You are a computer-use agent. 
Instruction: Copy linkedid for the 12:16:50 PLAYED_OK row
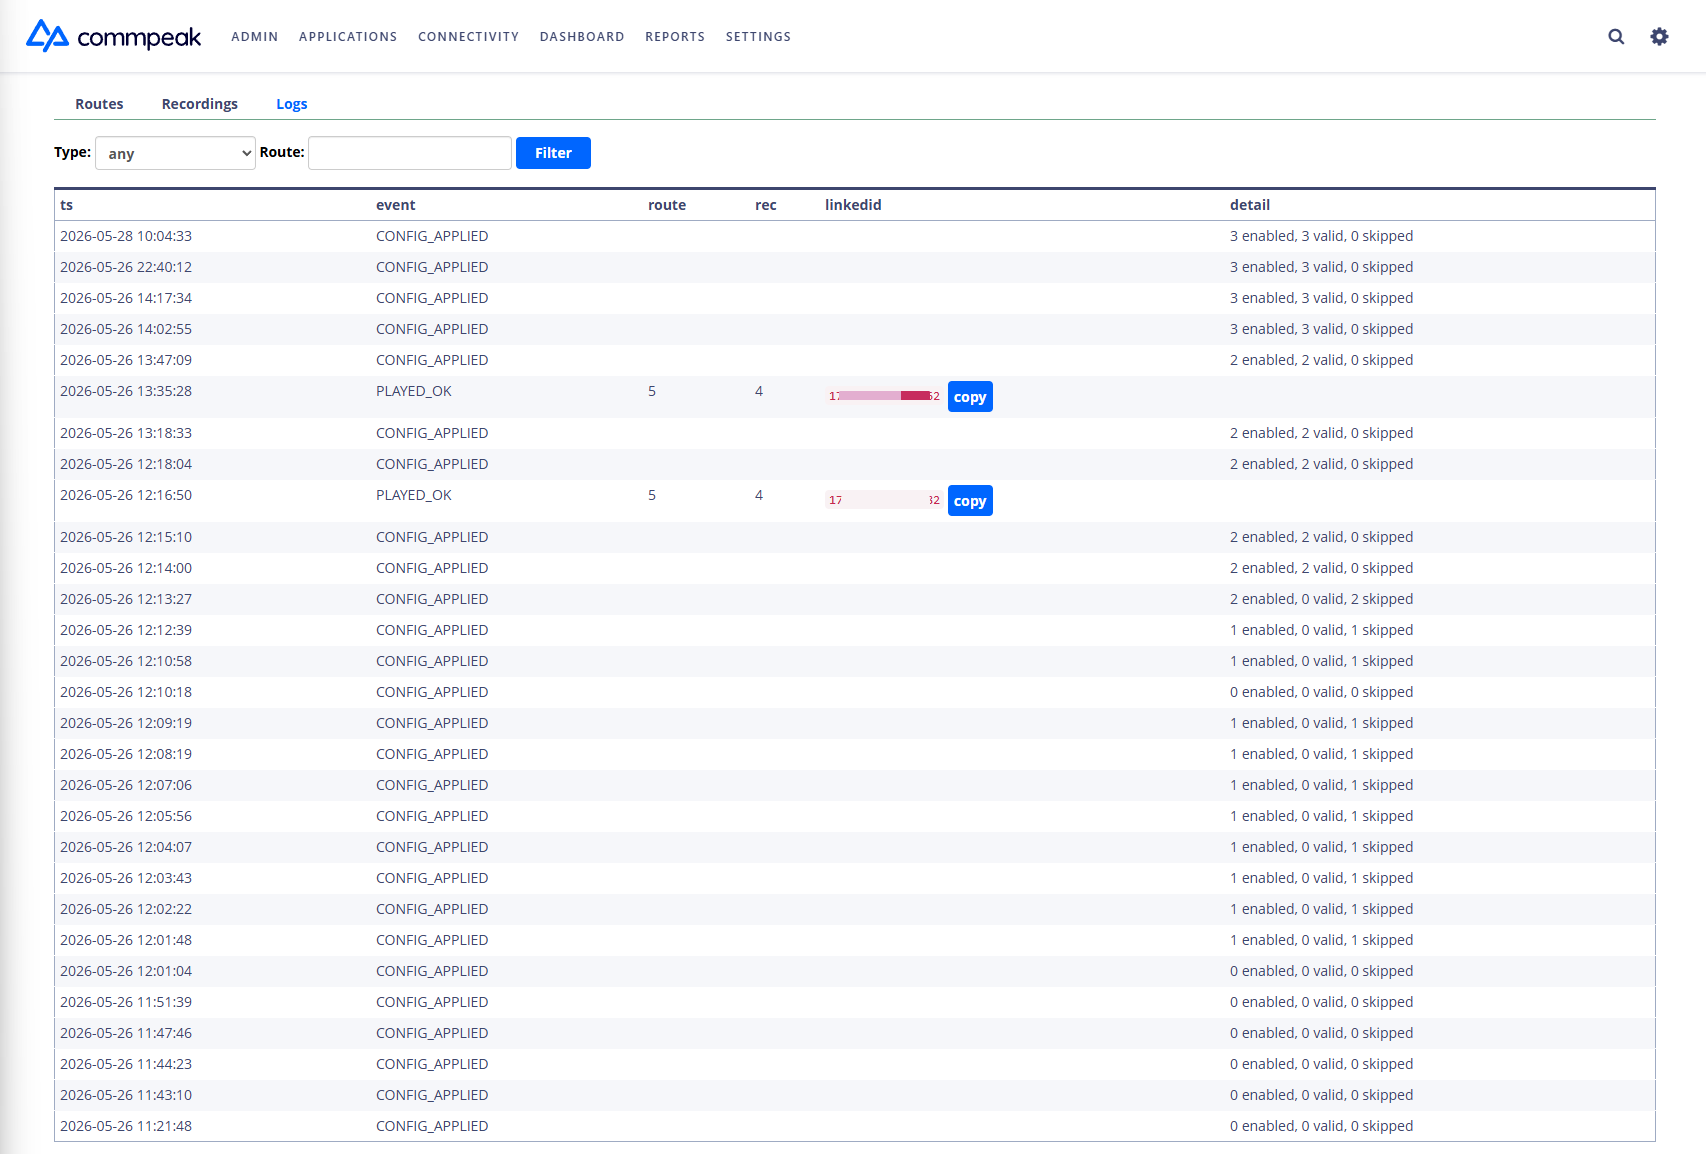click(970, 501)
